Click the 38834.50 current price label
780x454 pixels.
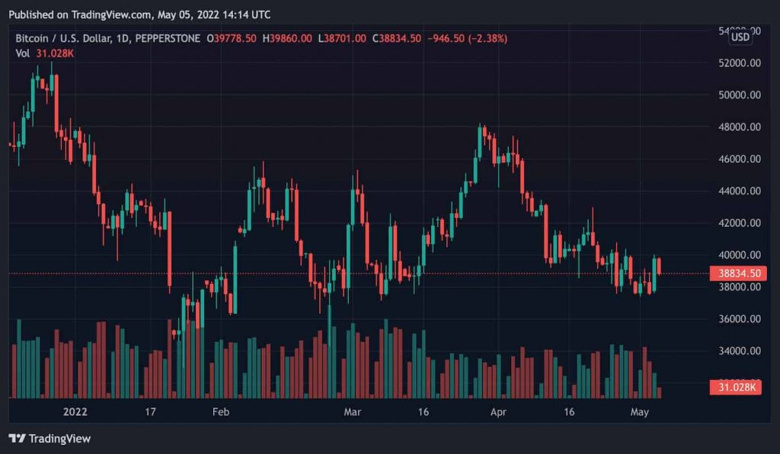coord(738,273)
